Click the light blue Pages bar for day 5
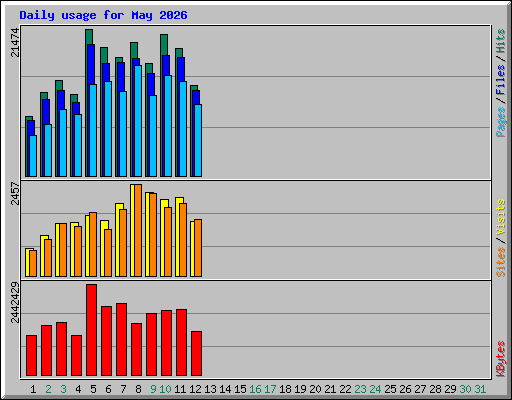512x400 pixels. click(93, 130)
